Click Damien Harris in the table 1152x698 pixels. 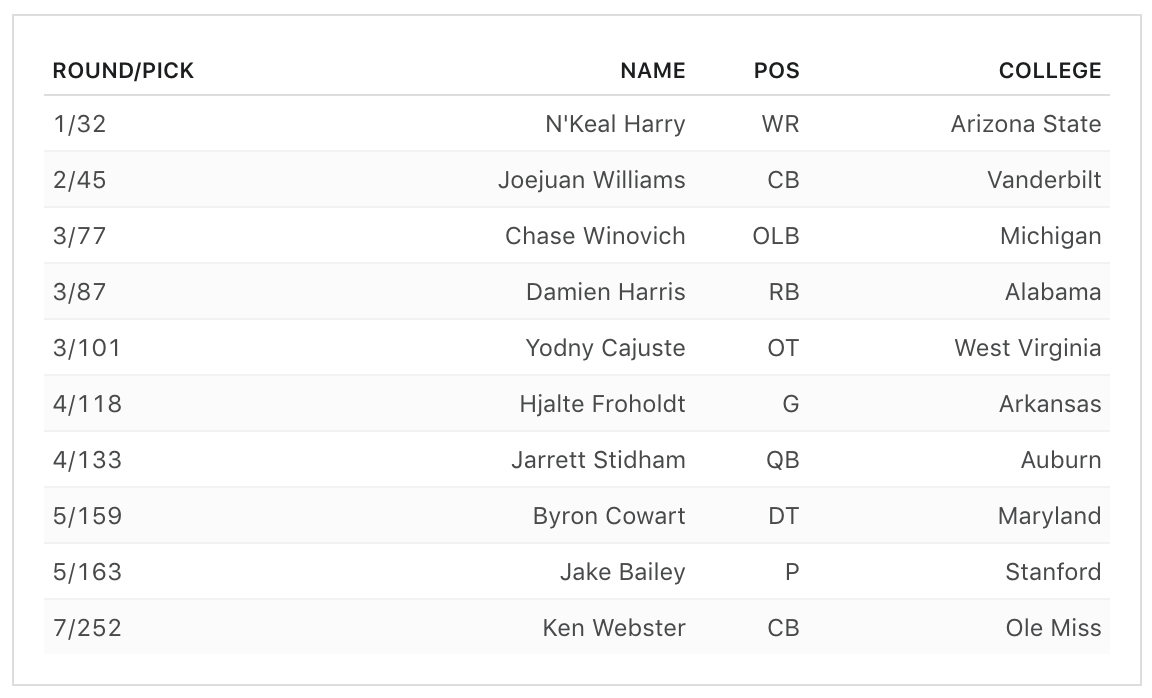click(x=605, y=293)
